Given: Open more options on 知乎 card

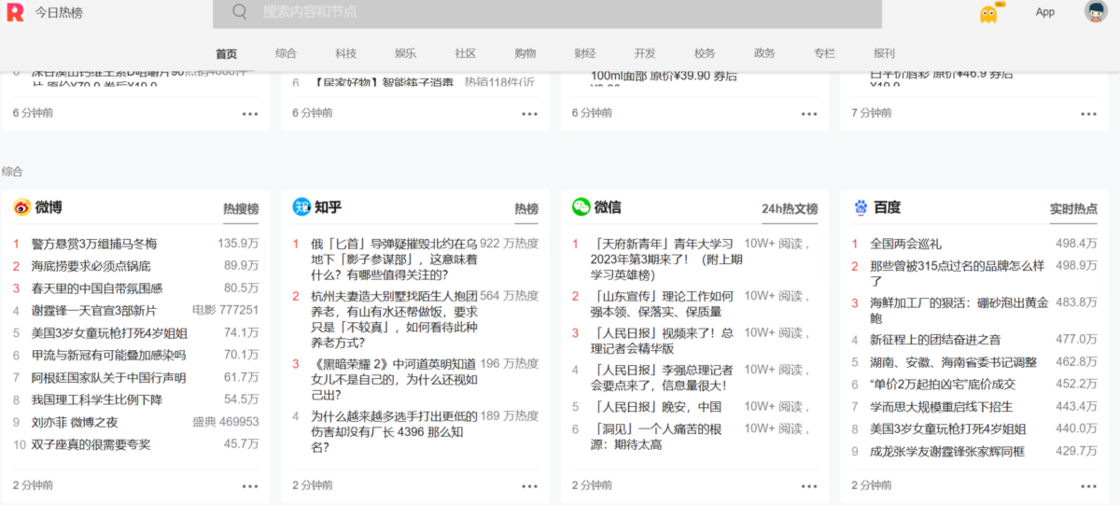Looking at the screenshot, I should coord(529,486).
